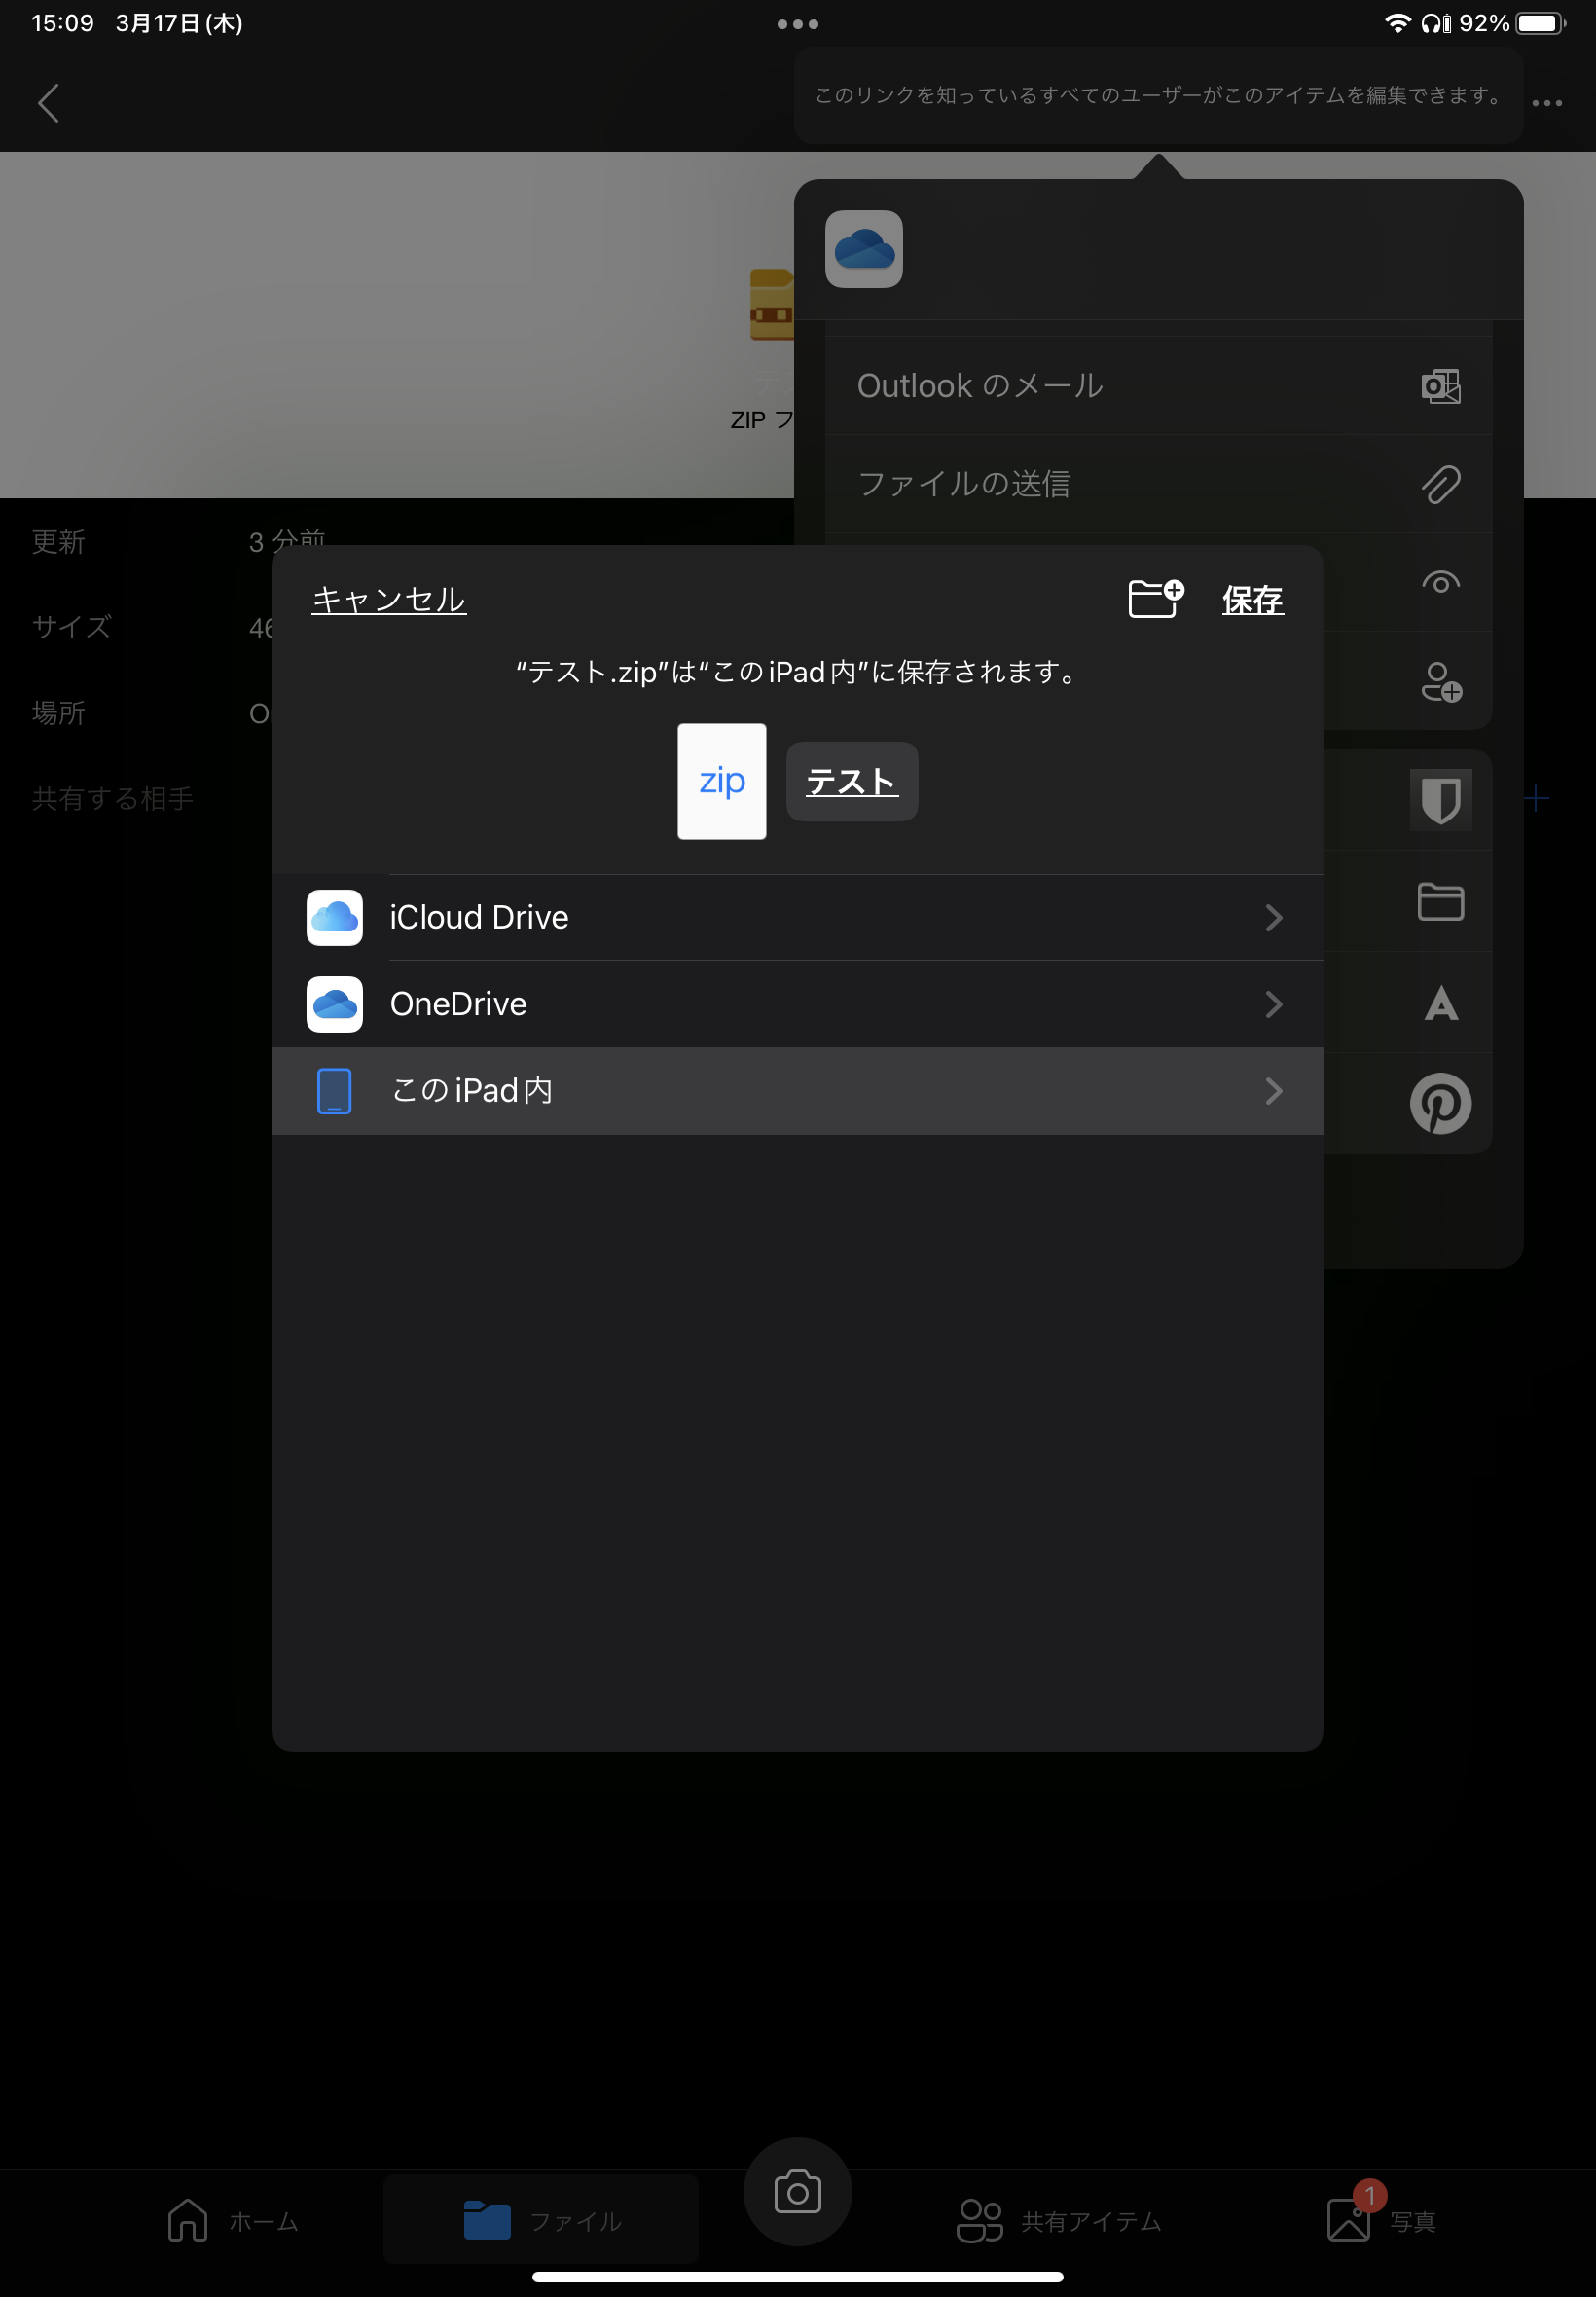Tap the paperclip send file icon

1441,484
